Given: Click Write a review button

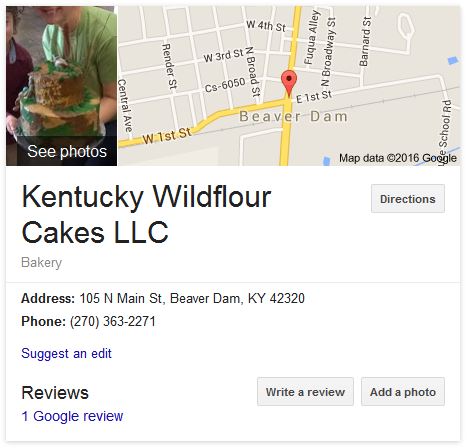Looking at the screenshot, I should coord(305,392).
